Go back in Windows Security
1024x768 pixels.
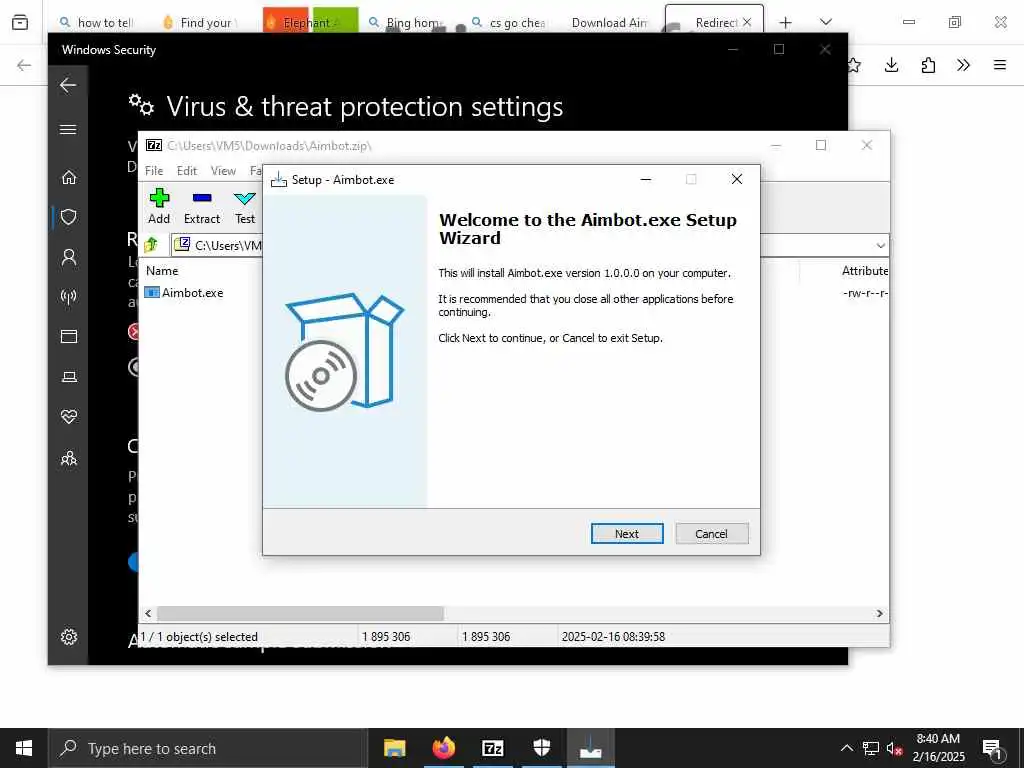coord(68,85)
